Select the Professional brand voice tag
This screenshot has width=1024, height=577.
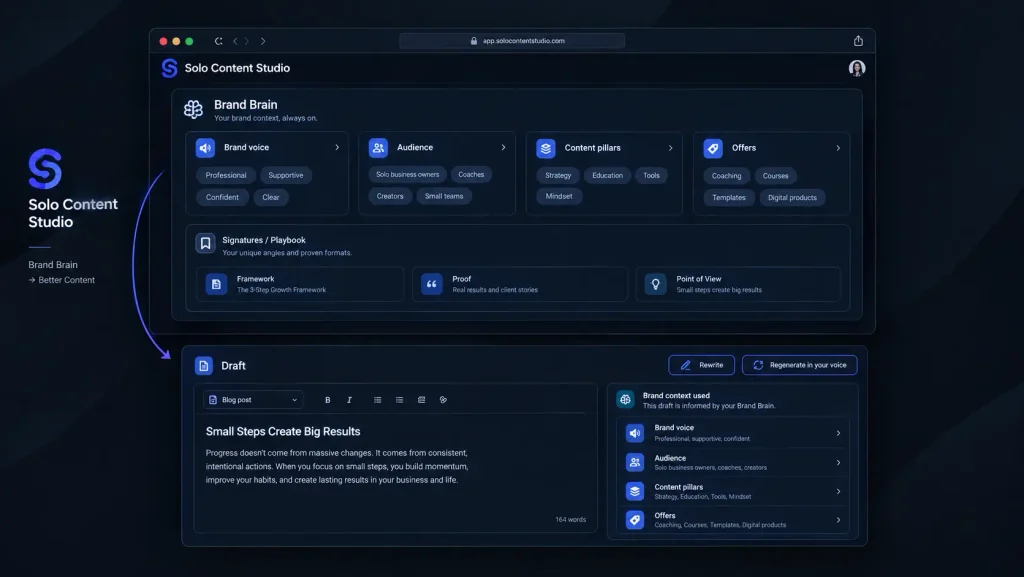coord(226,176)
